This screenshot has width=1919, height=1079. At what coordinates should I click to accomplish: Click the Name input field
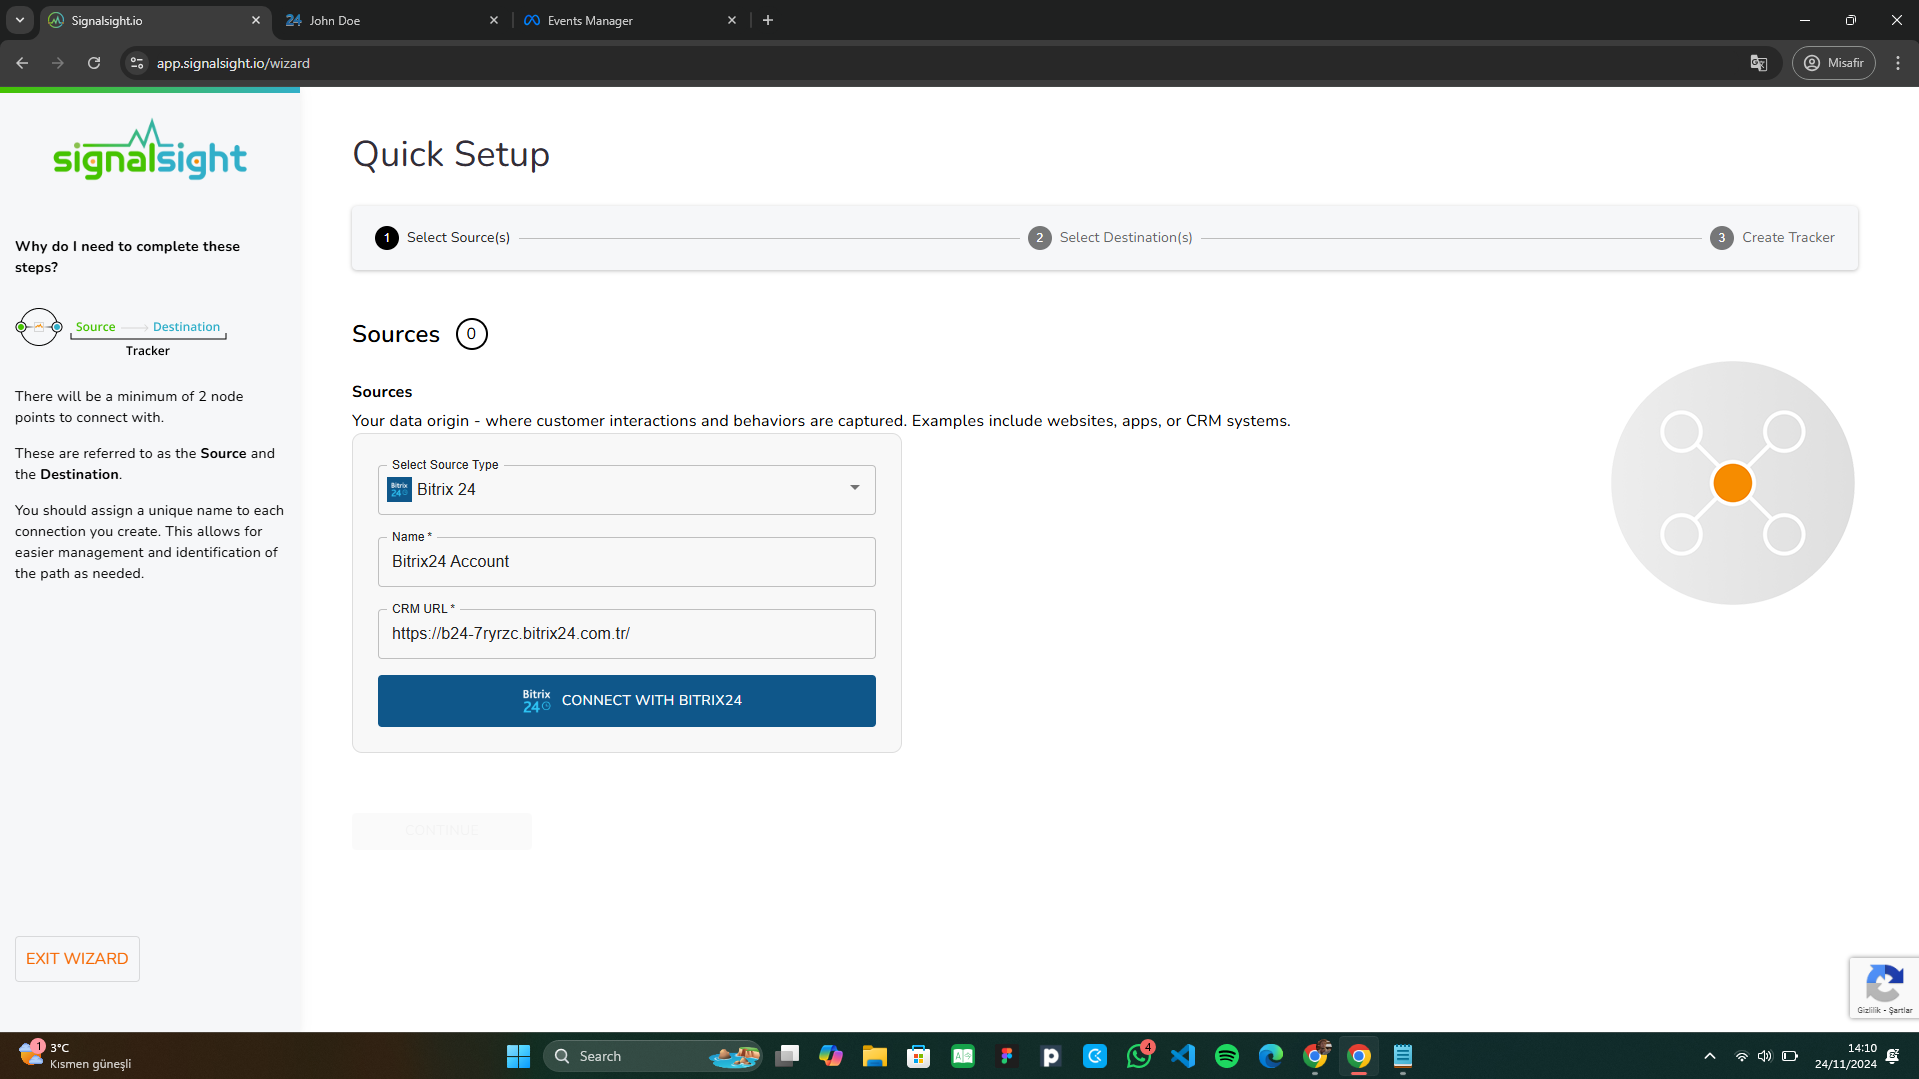626,562
